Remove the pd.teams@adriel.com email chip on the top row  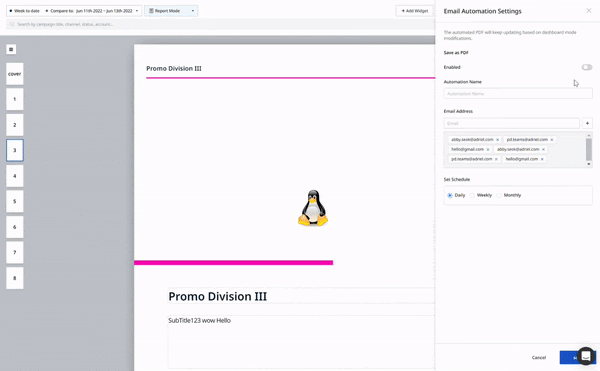552,140
